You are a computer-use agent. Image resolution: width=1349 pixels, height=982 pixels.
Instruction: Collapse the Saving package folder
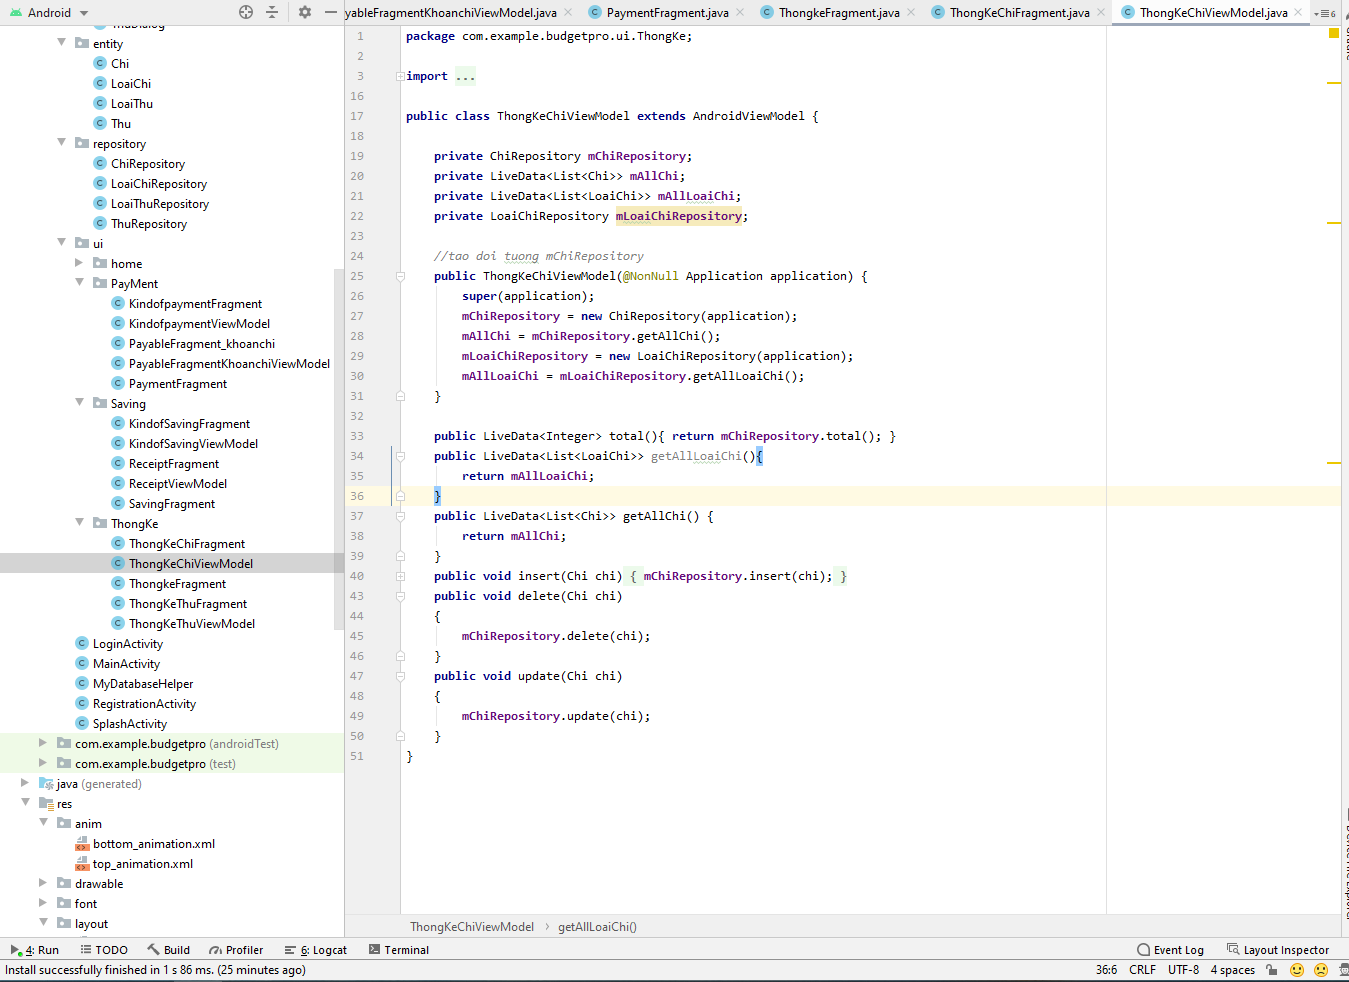click(x=80, y=403)
